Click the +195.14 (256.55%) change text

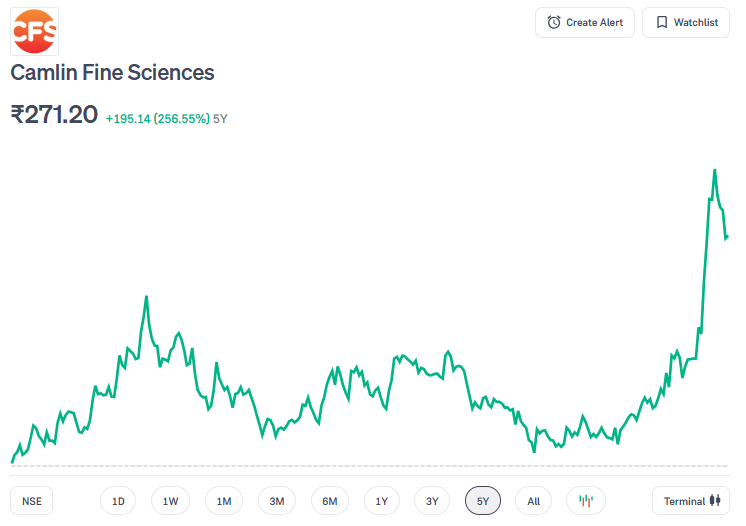(157, 118)
